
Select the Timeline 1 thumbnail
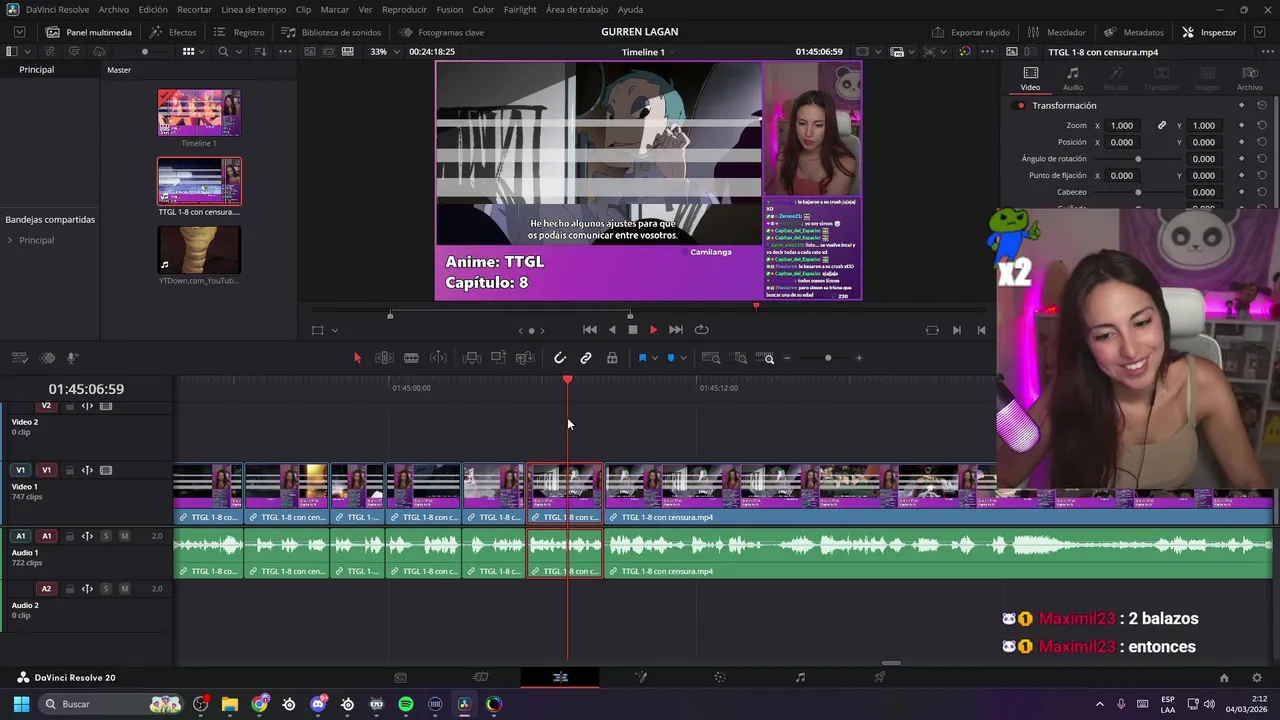click(199, 113)
